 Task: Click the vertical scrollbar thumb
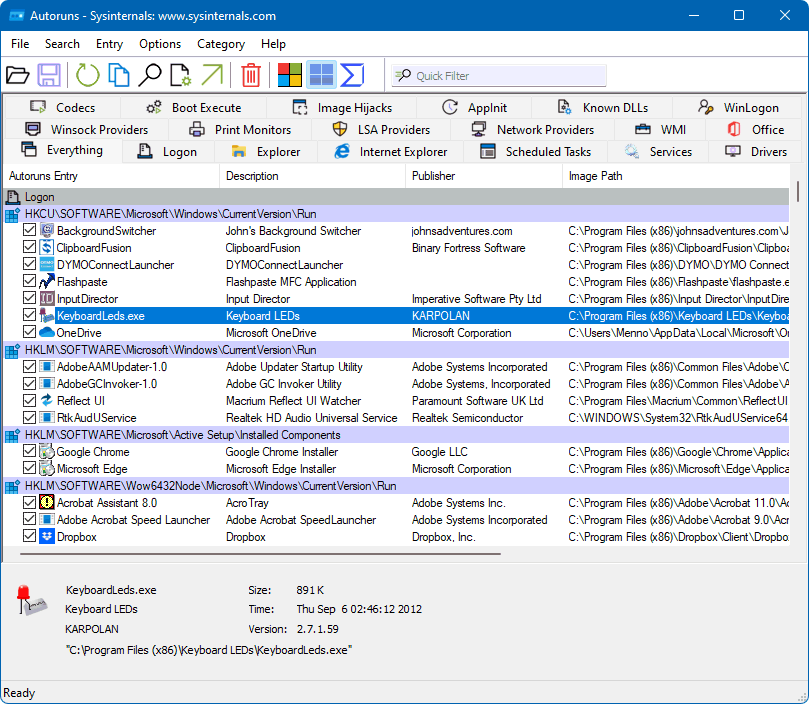798,191
